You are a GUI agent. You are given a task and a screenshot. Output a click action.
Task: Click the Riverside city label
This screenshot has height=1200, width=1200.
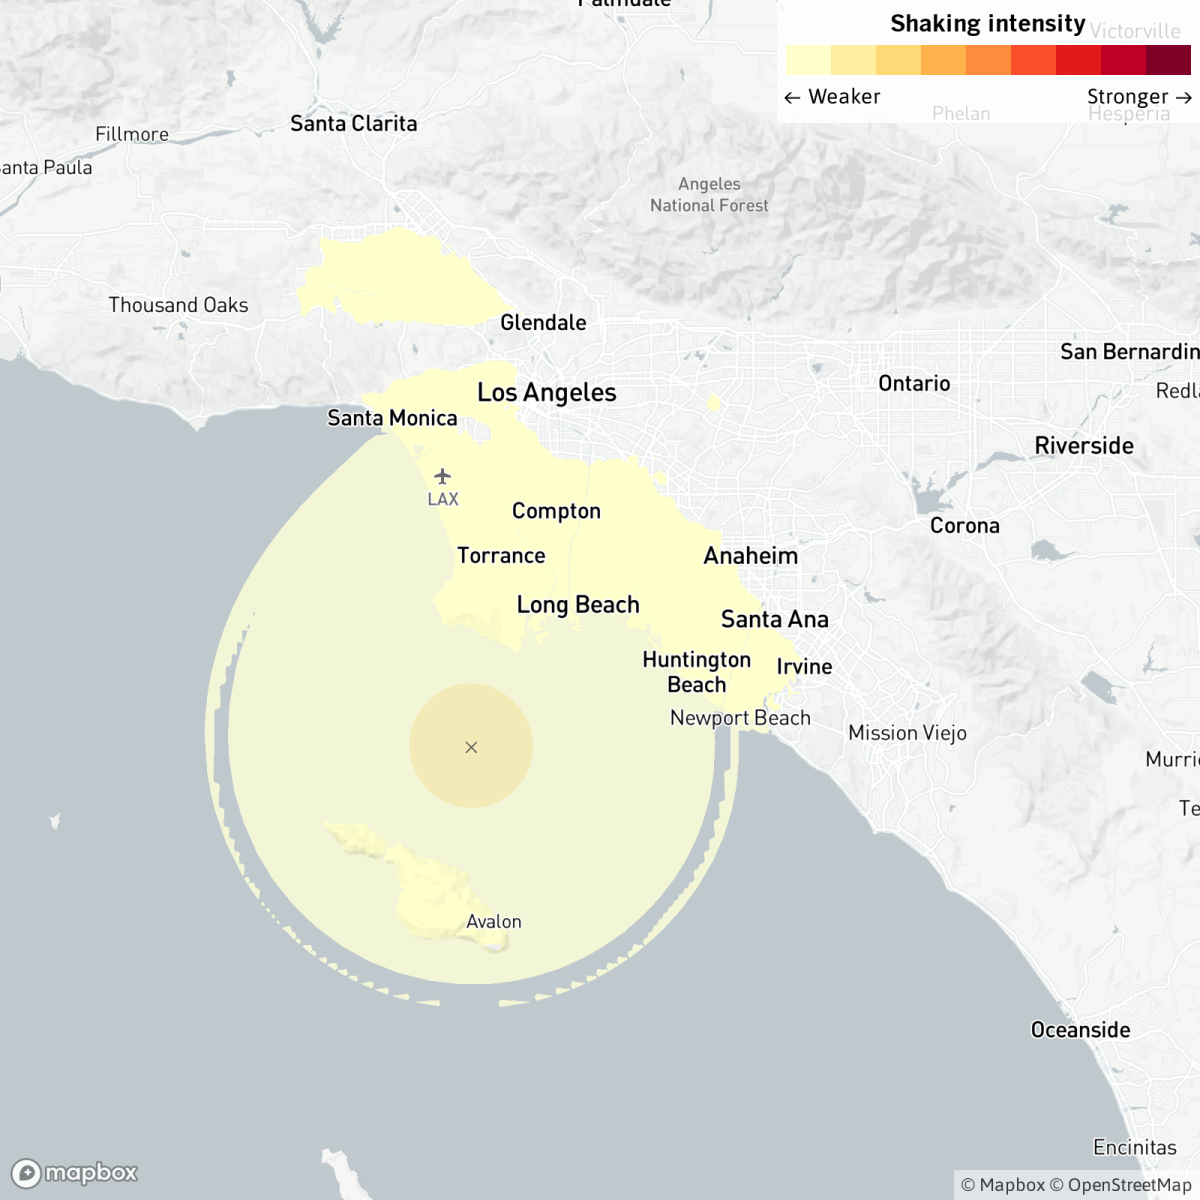coord(1084,446)
